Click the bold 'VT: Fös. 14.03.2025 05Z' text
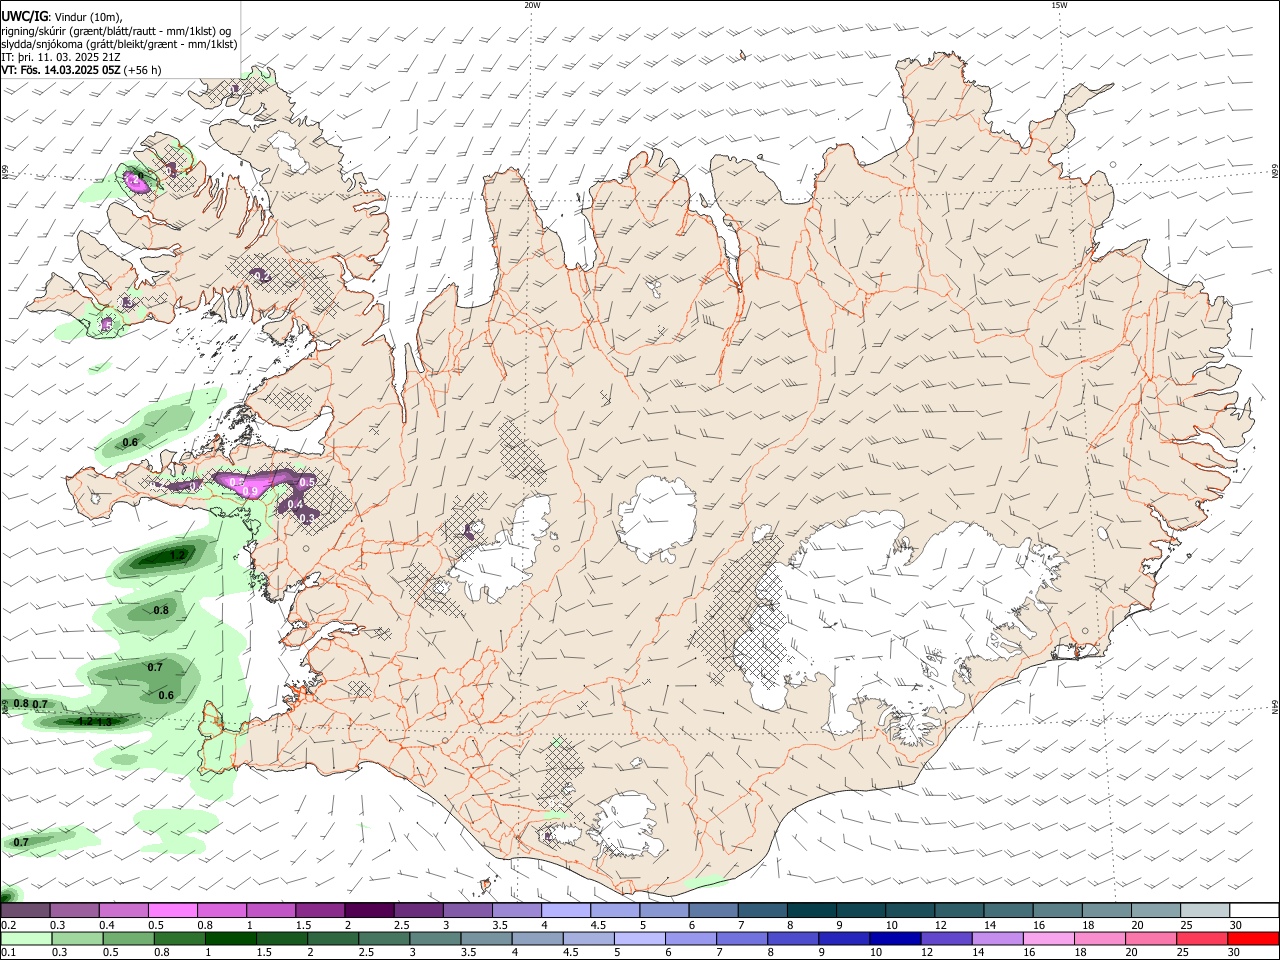This screenshot has width=1280, height=960. pyautogui.click(x=61, y=70)
